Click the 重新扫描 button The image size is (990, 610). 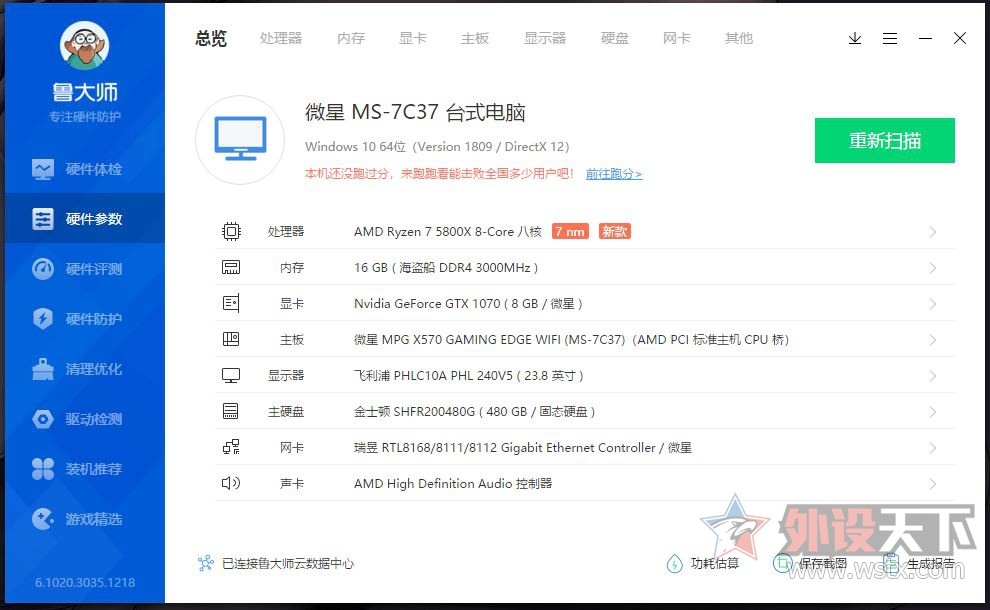pyautogui.click(x=884, y=140)
